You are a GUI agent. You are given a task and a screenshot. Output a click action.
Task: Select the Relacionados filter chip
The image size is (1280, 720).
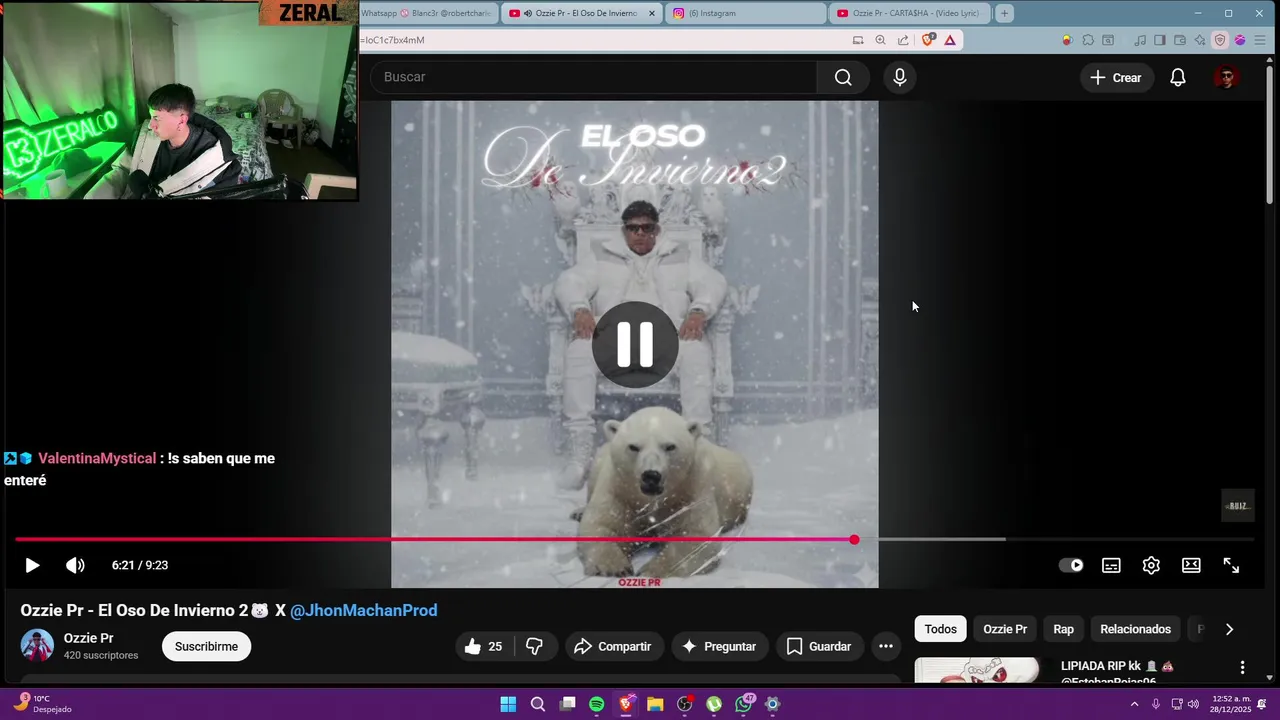click(x=1135, y=629)
